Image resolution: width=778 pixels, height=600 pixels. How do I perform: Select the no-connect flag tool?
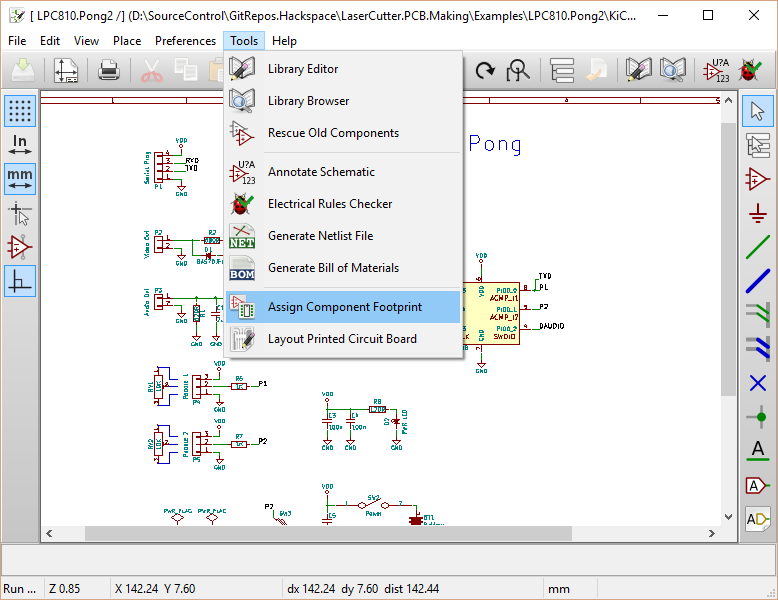coord(758,383)
